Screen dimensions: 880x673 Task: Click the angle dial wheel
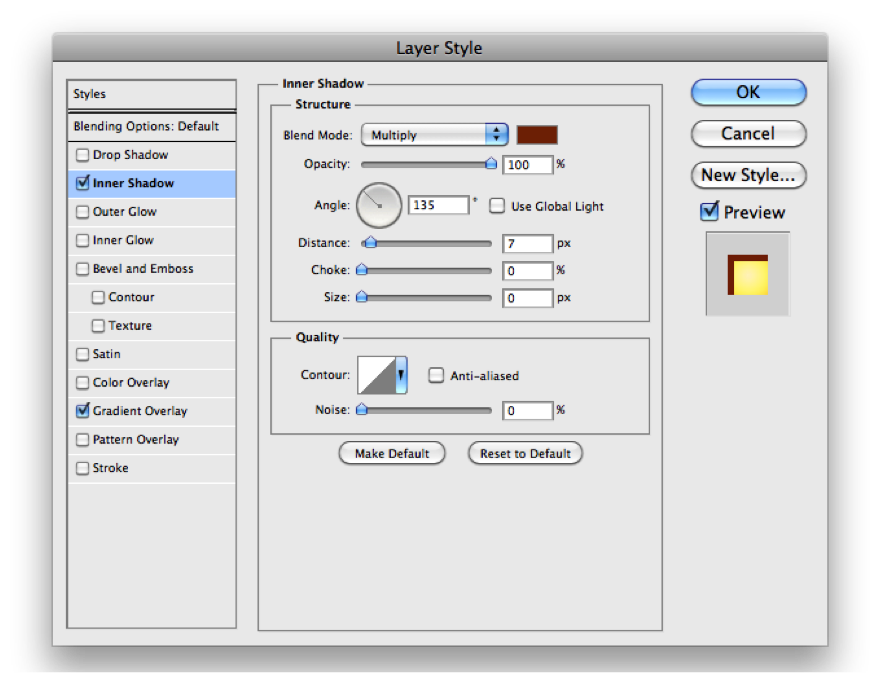(x=379, y=205)
